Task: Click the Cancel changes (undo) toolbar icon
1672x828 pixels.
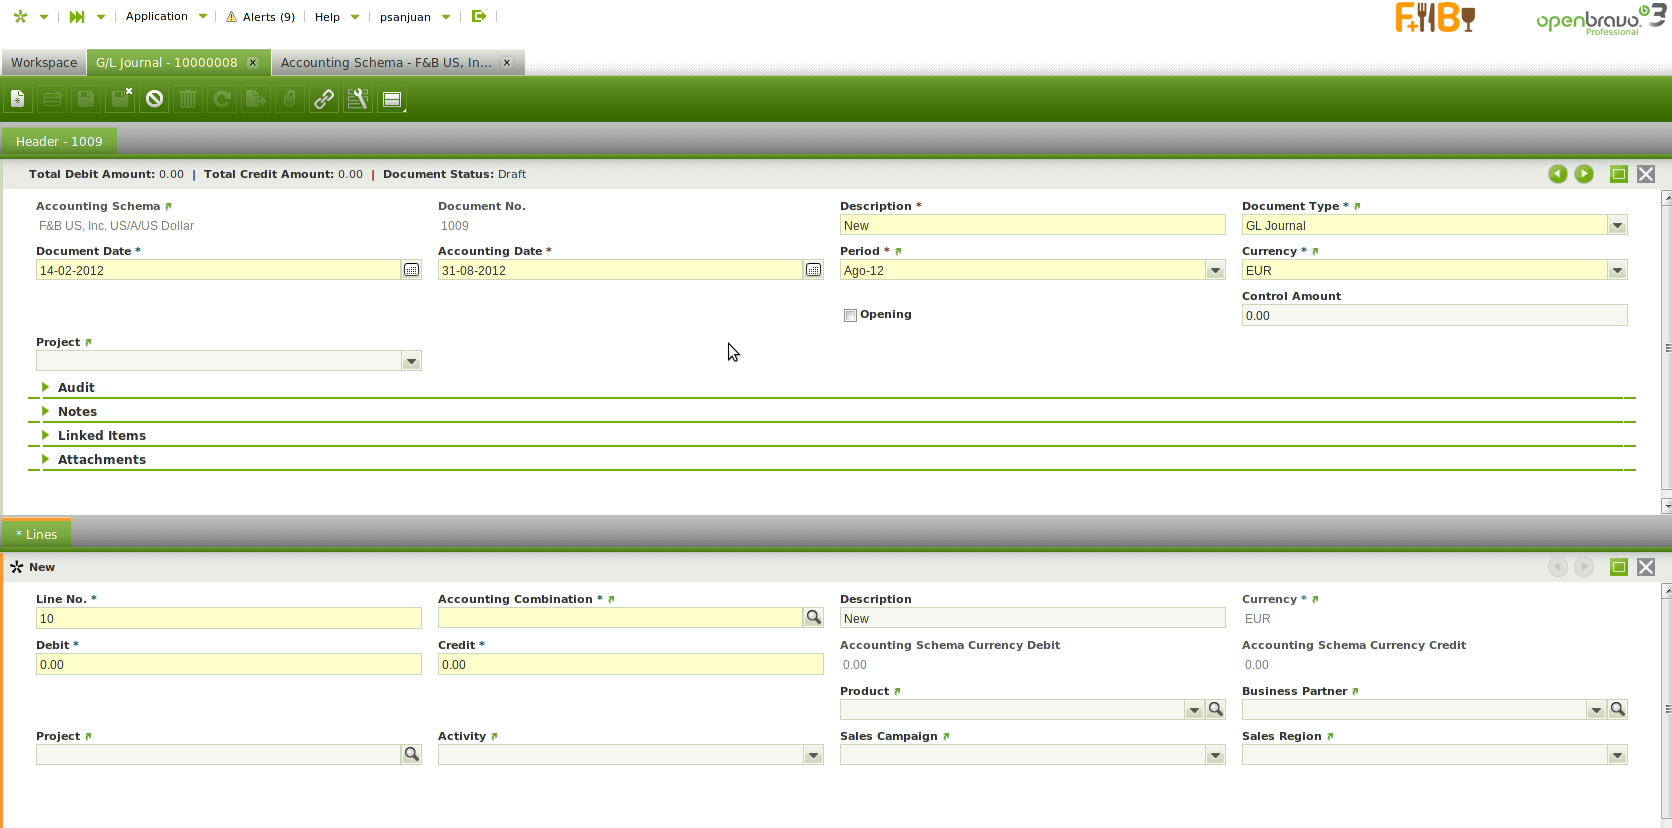Action: pos(154,99)
